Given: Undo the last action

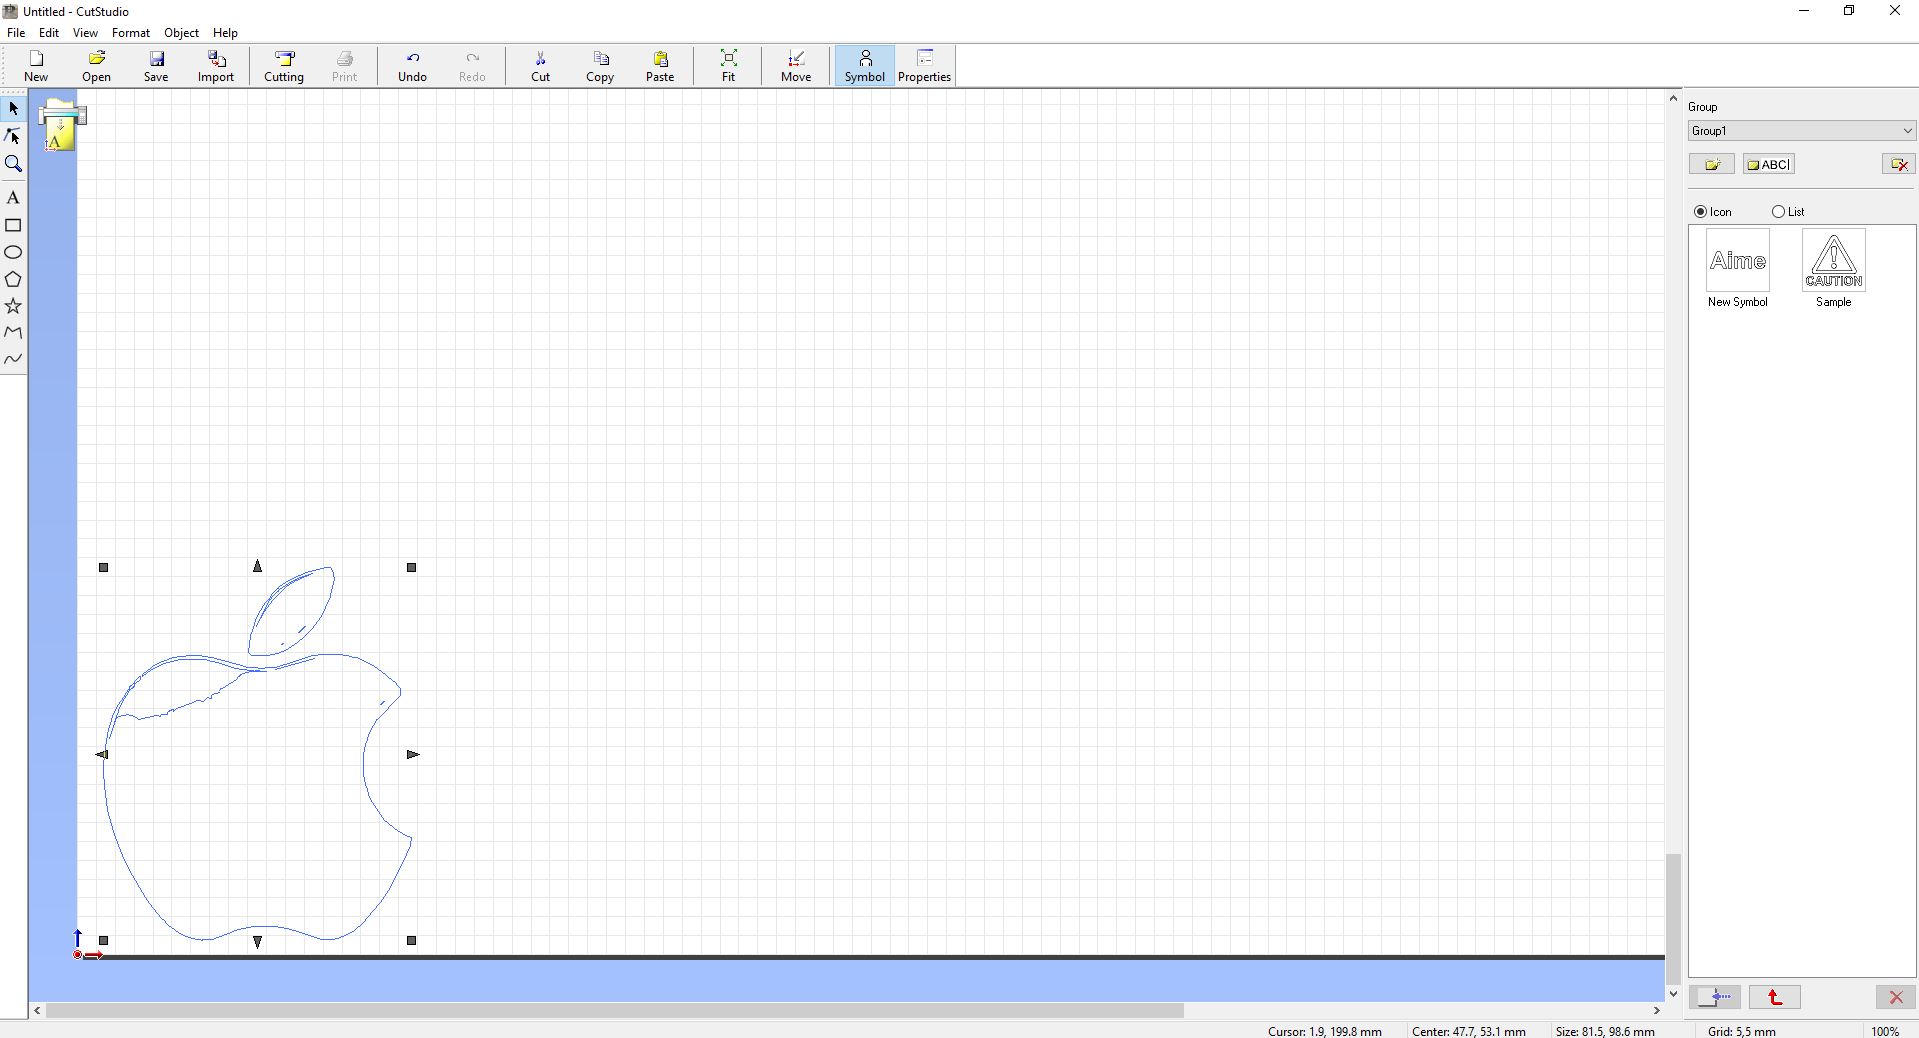Looking at the screenshot, I should tap(412, 66).
